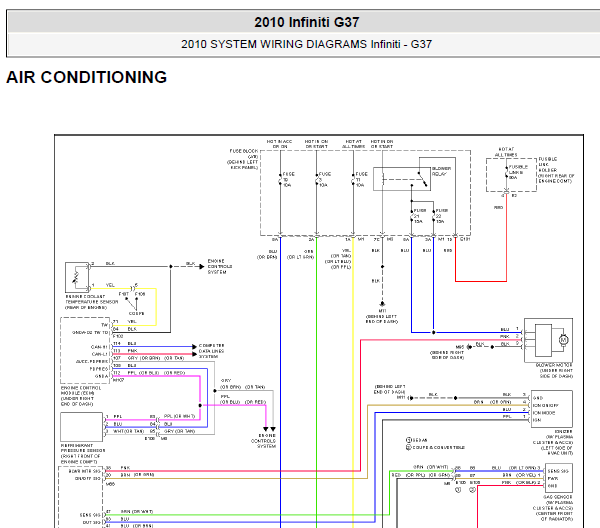Click the yellow vertical wire below fuse 11

(353, 383)
